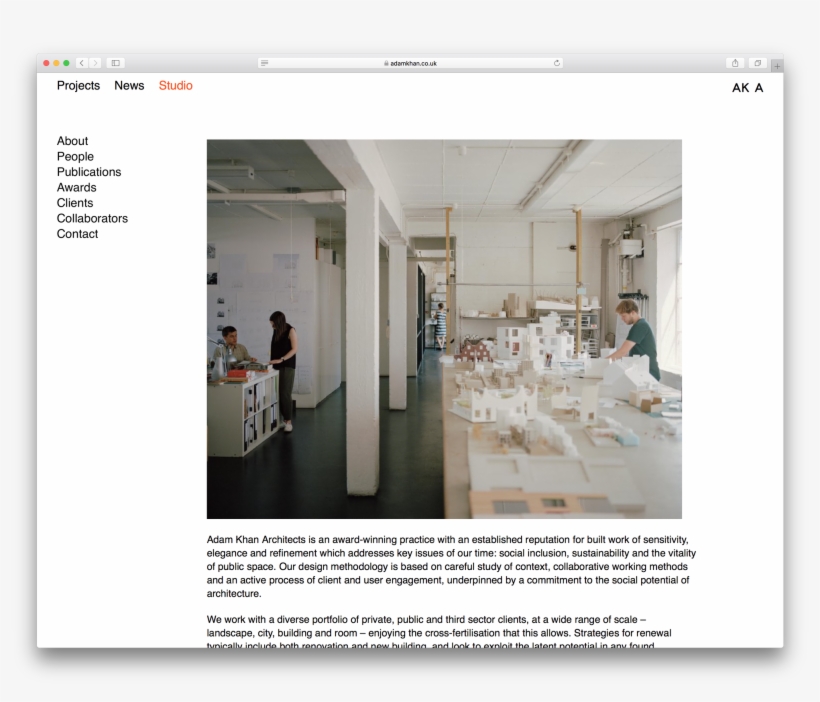This screenshot has height=702, width=820.
Task: Show all tabs overview icon
Action: (x=758, y=63)
